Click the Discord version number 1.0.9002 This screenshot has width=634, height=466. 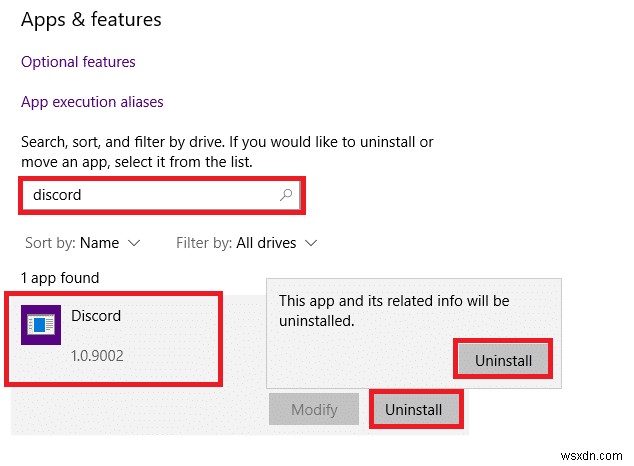(x=98, y=355)
